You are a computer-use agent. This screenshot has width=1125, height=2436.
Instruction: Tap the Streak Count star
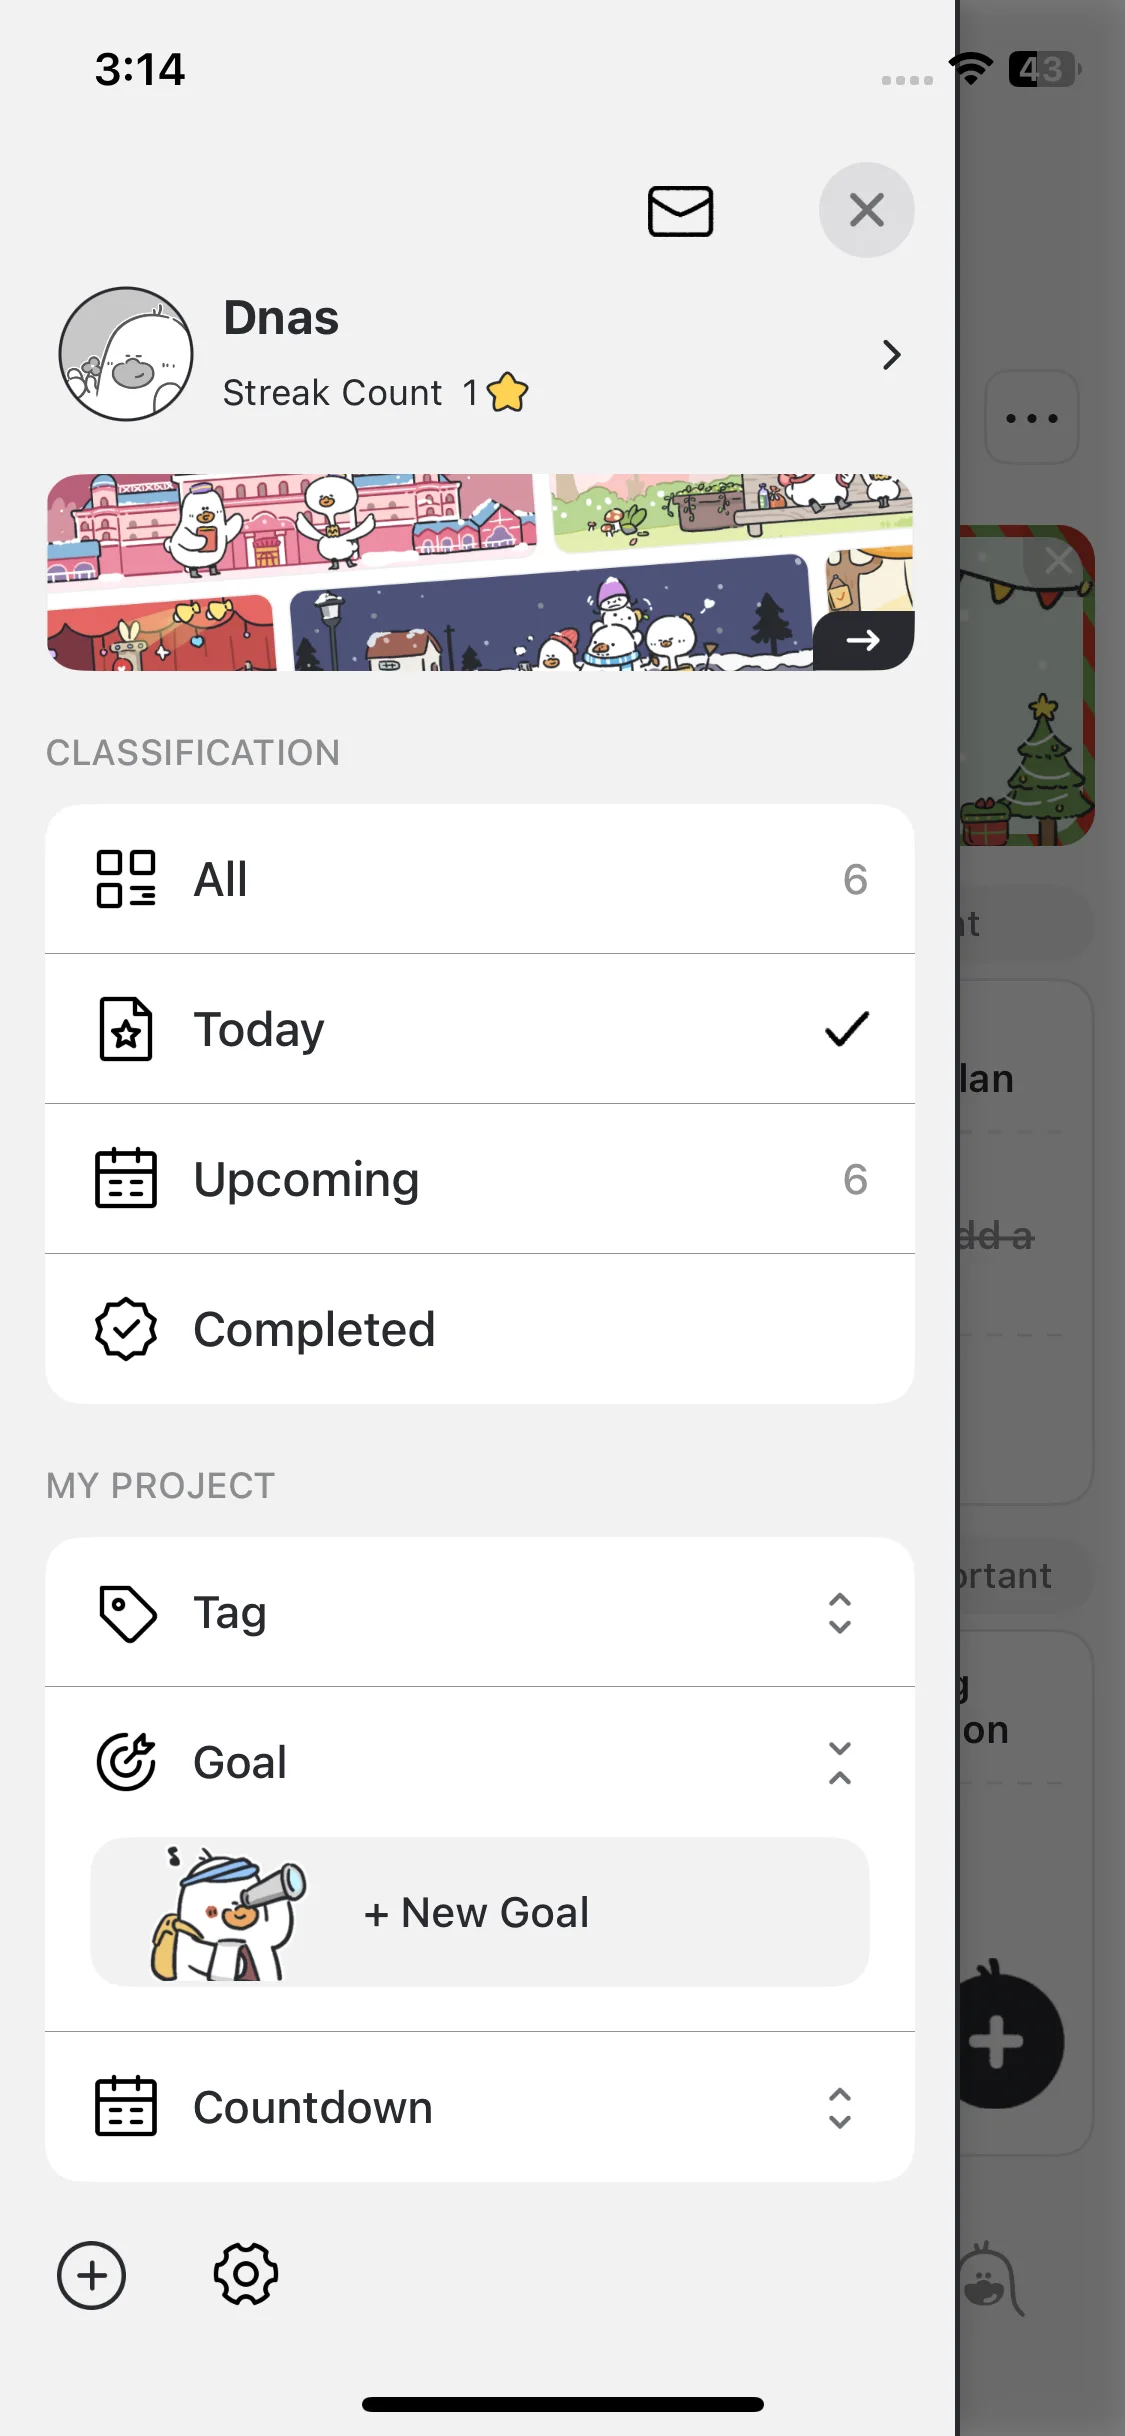coord(508,392)
